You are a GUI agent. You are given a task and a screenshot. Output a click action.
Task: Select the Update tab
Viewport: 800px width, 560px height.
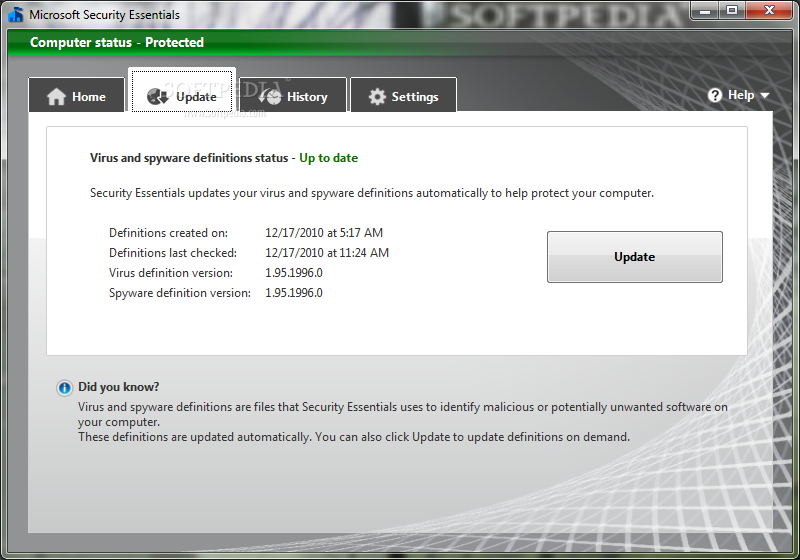[182, 90]
